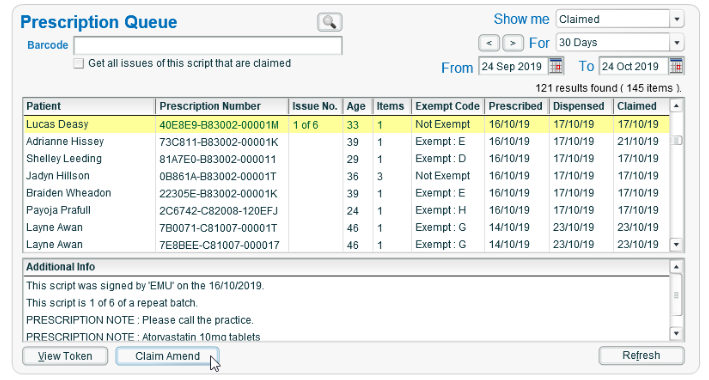
Task: Click Additional Info scroll down arrow
Action: point(676,333)
